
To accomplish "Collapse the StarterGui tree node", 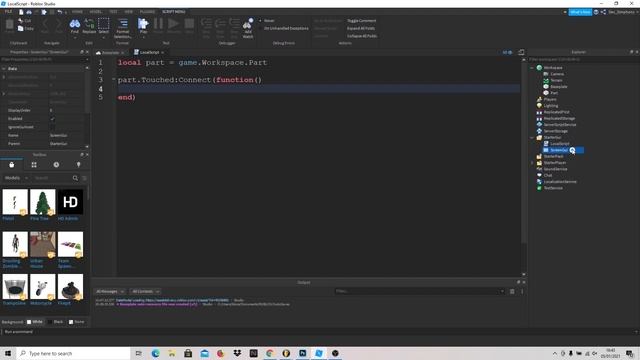I will [532, 138].
